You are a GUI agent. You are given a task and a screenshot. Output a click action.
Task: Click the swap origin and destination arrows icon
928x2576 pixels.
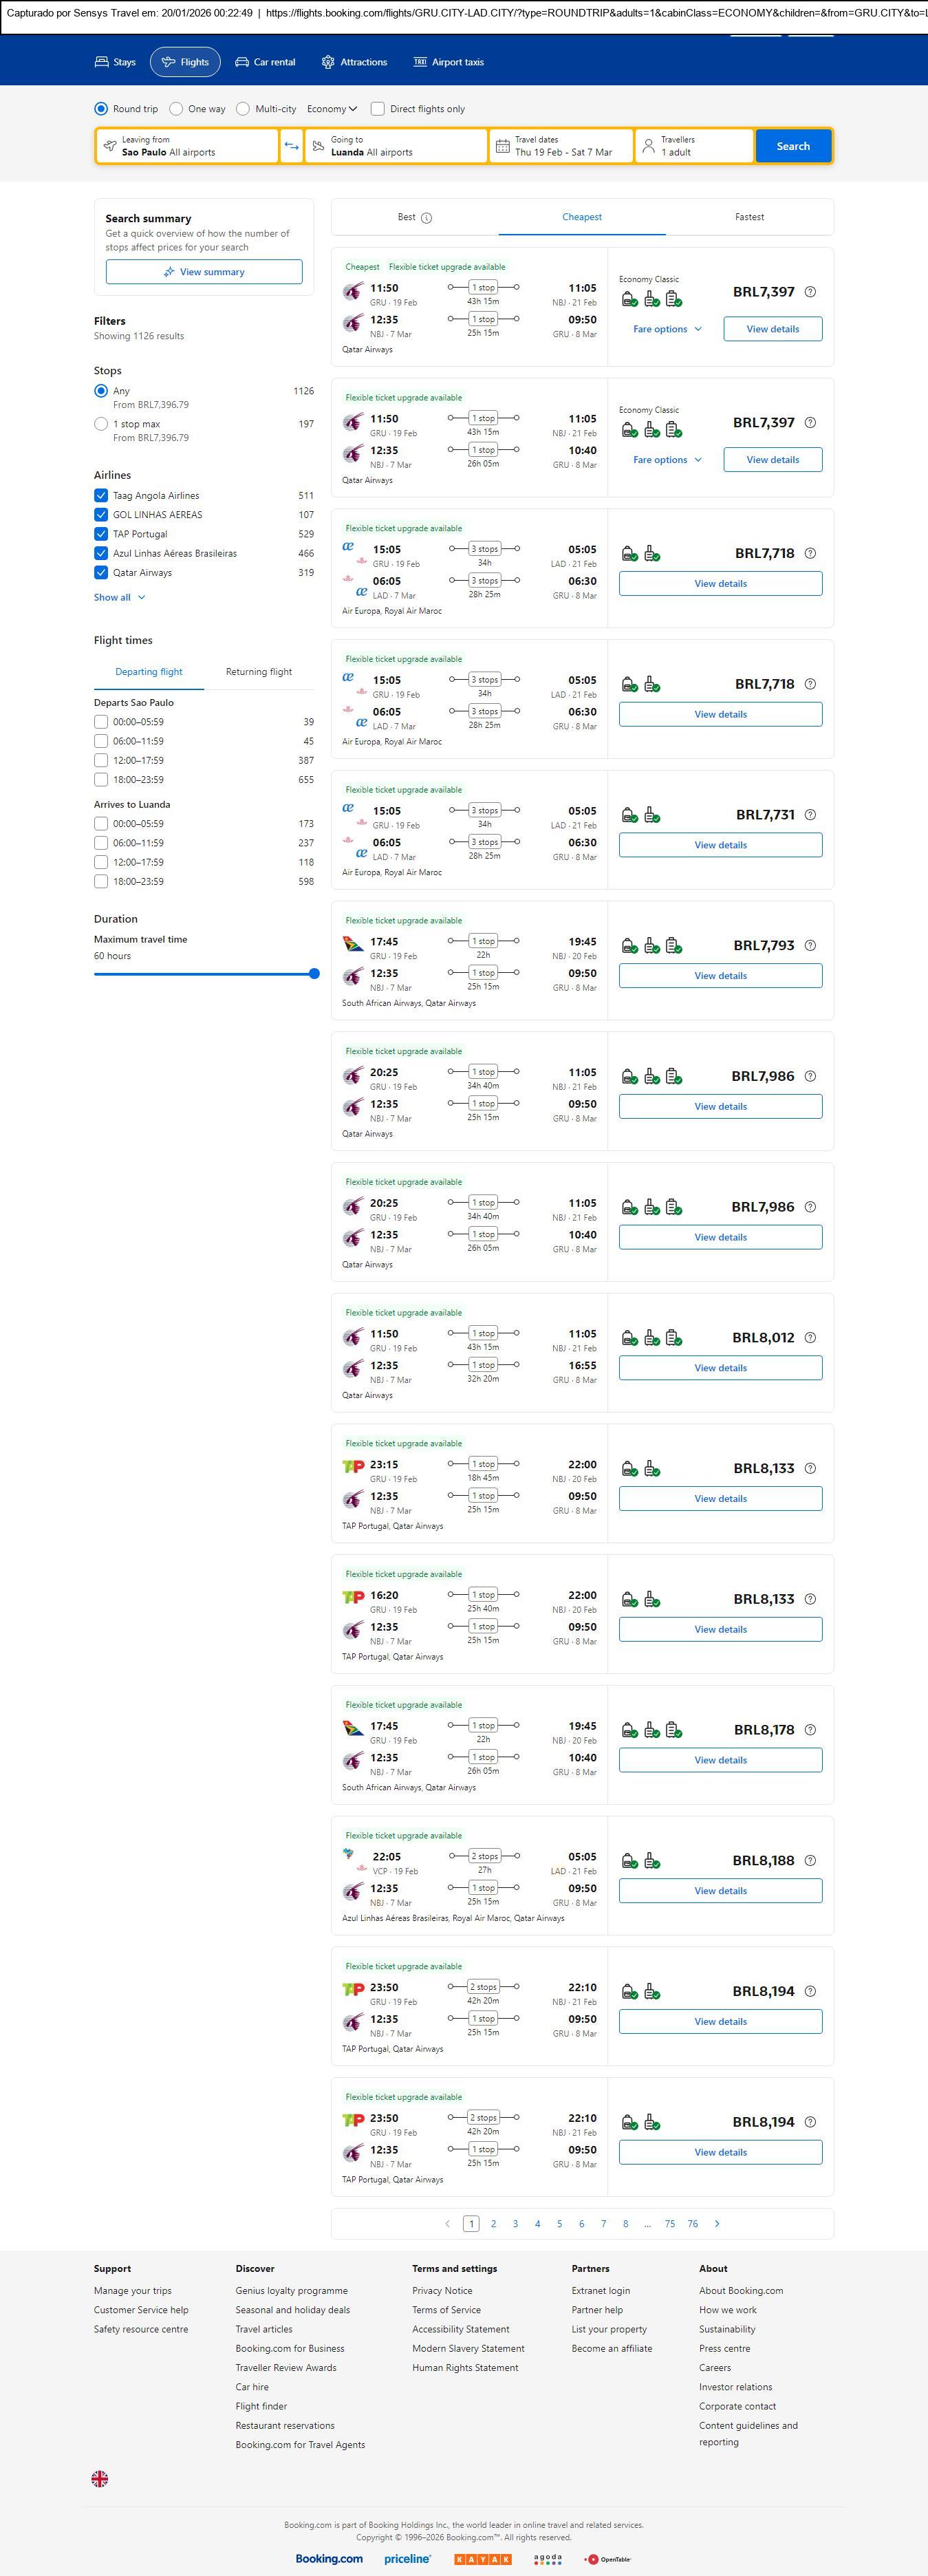(291, 146)
